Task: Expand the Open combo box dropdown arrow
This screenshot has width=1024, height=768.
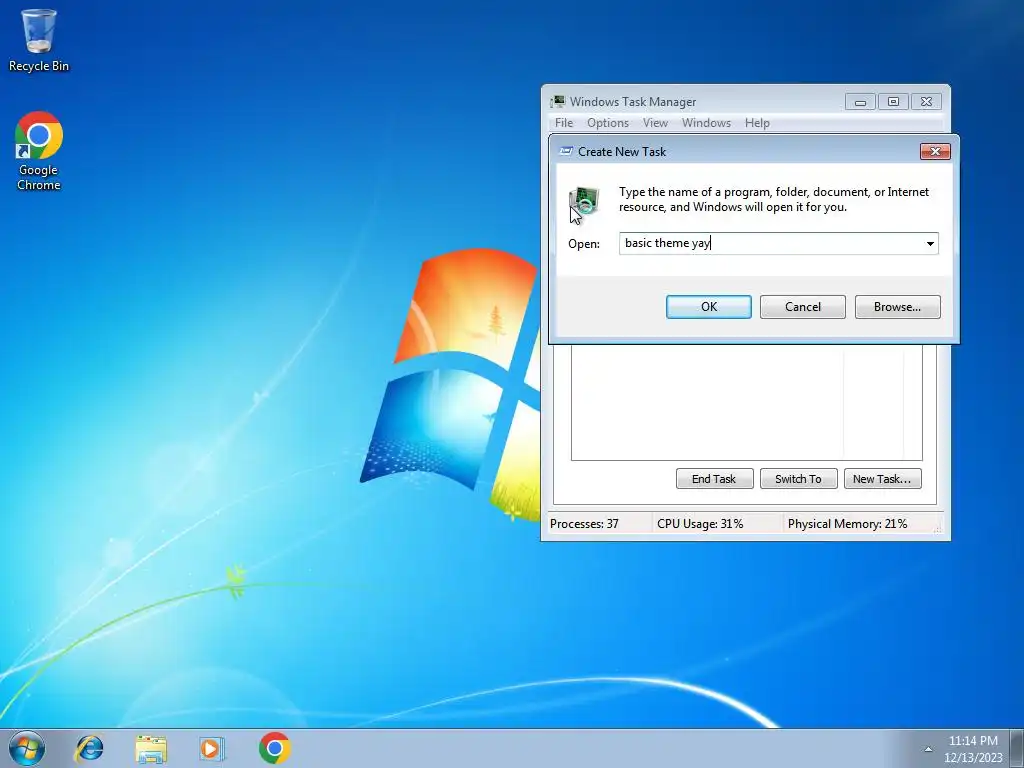Action: tap(930, 244)
